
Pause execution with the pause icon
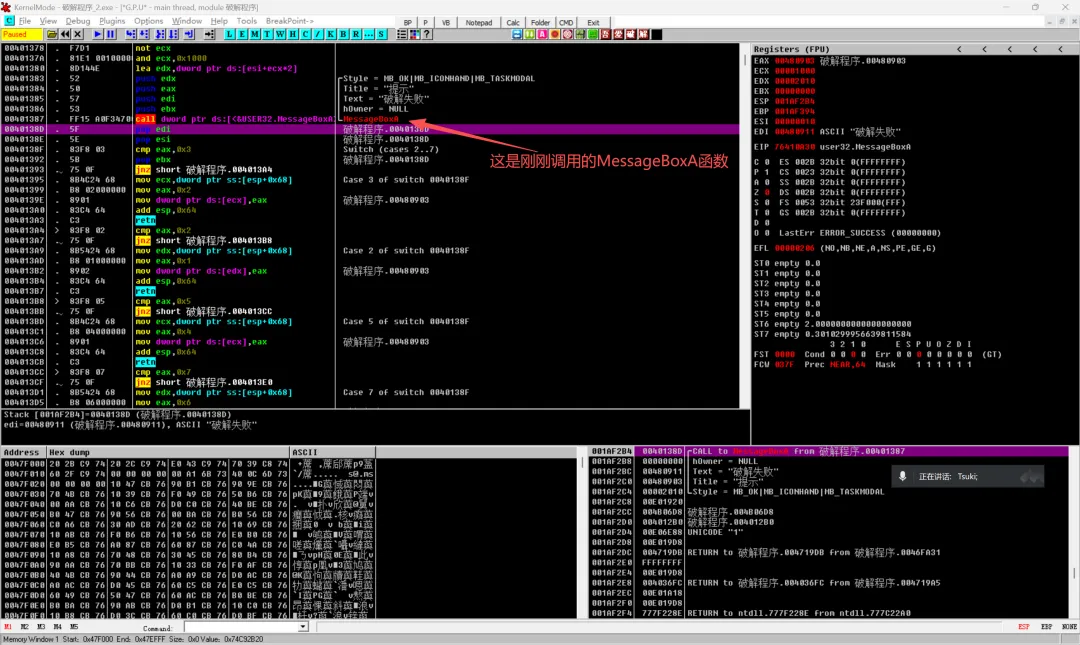click(x=110, y=34)
